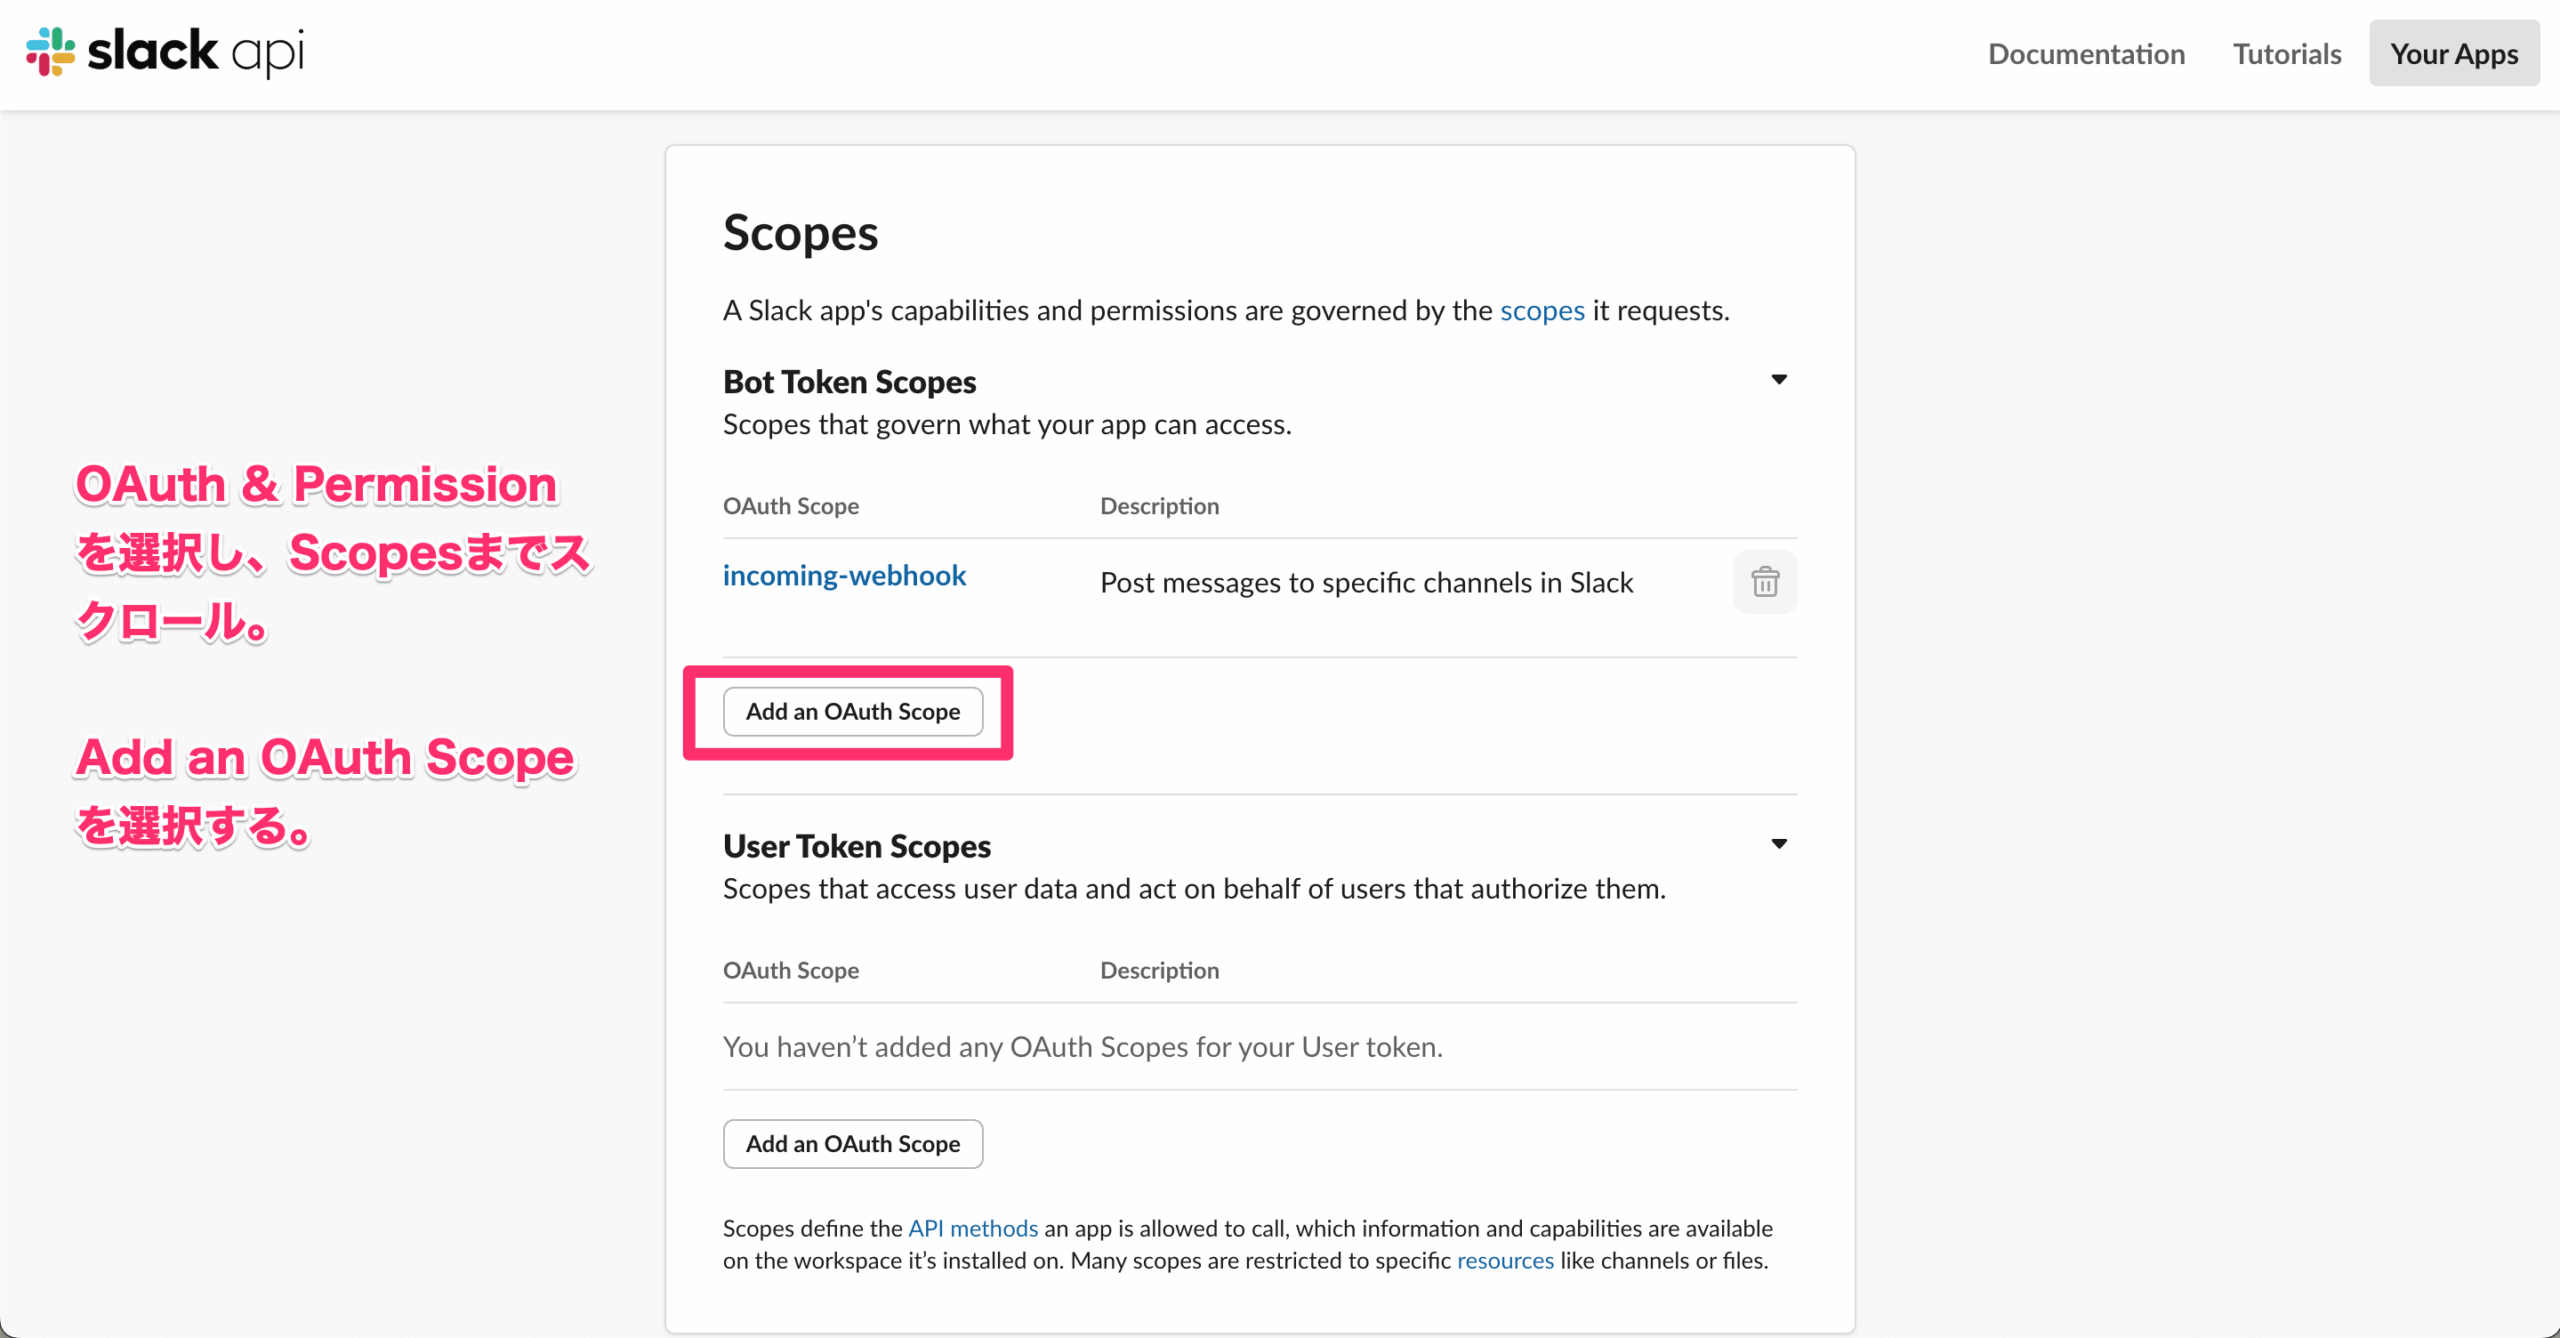Go to Your Apps
This screenshot has width=2560, height=1338.
pyautogui.click(x=2454, y=53)
